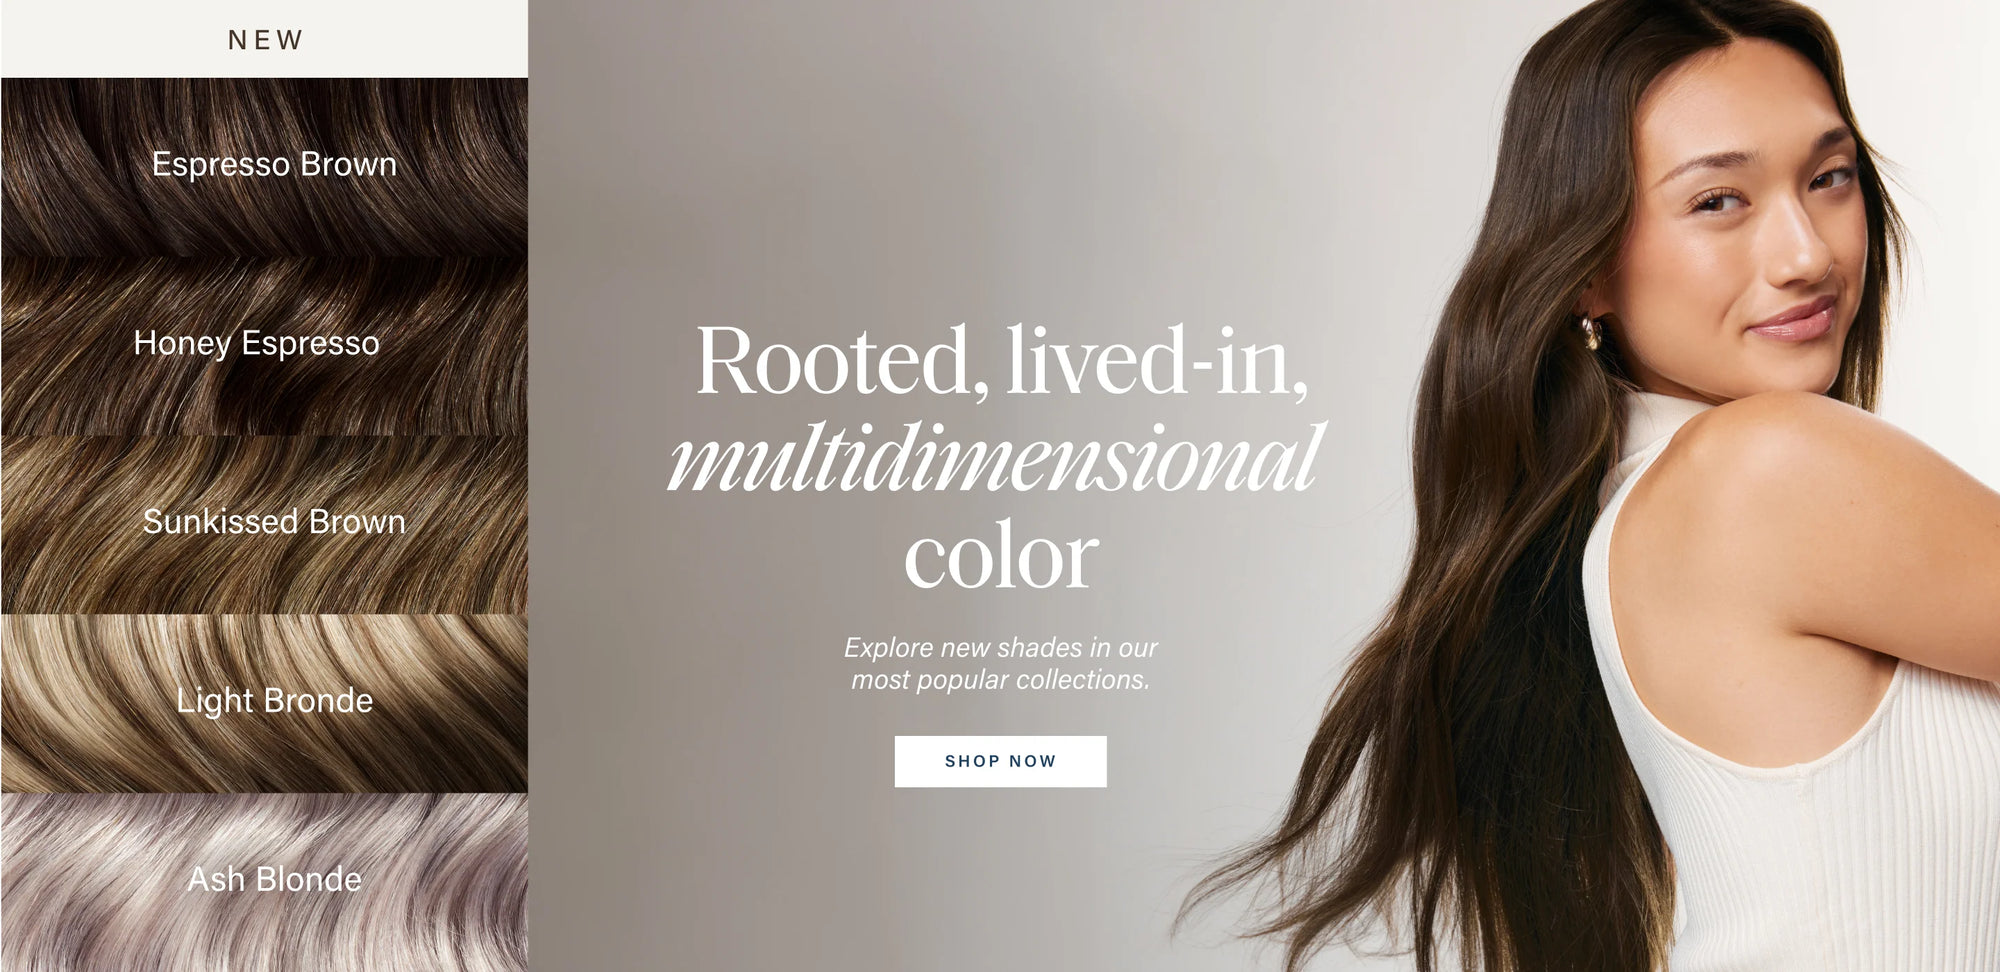Image resolution: width=2000 pixels, height=972 pixels.
Task: Click the italic 'multidimensional' headline word
Action: [996, 458]
